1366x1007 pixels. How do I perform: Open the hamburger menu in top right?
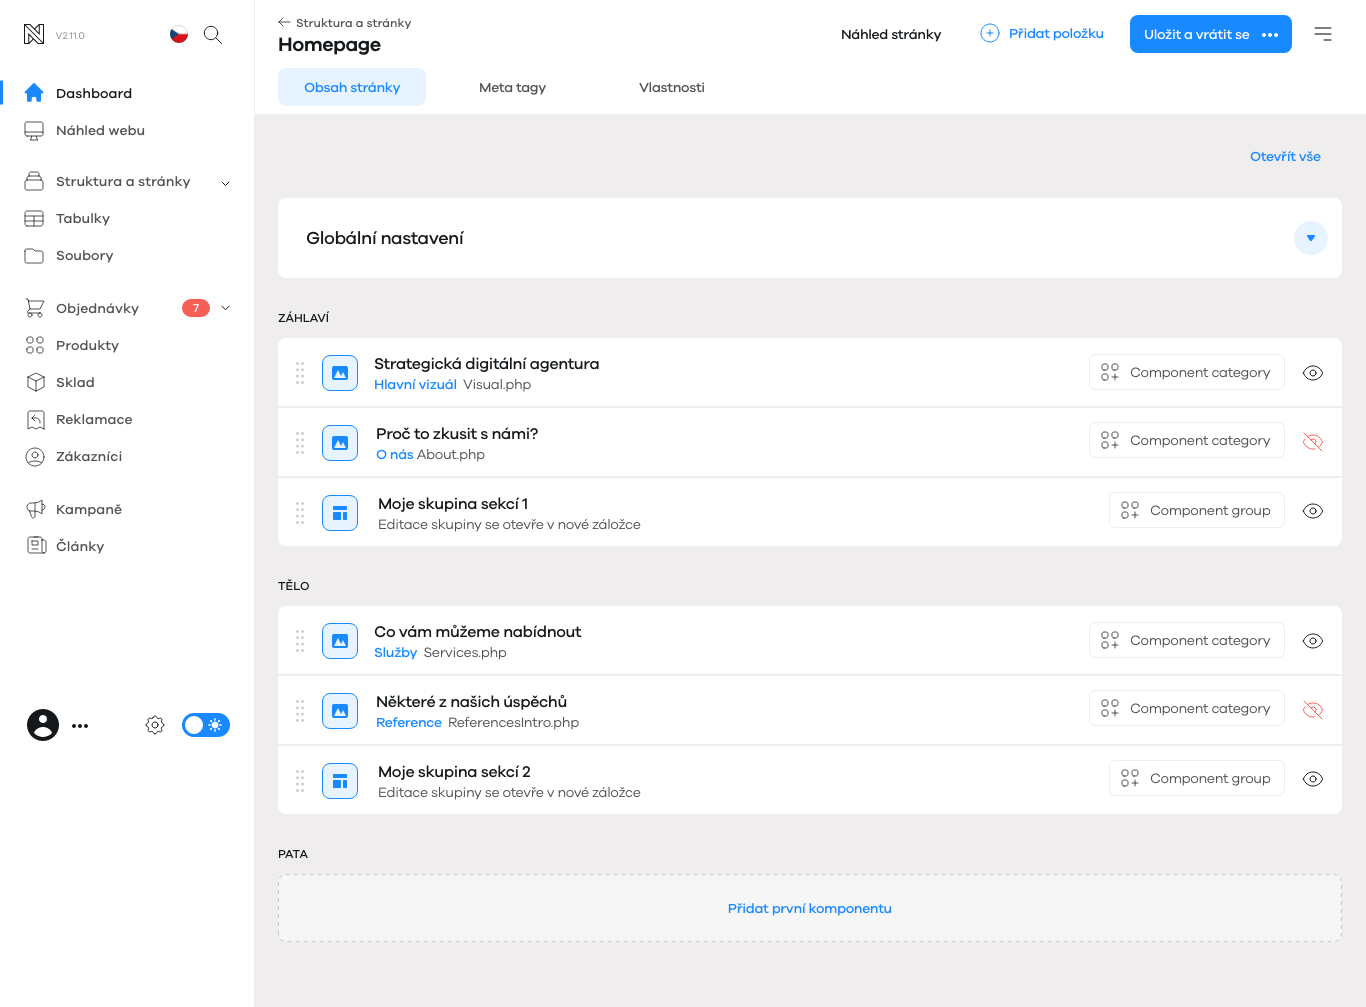[x=1322, y=34]
